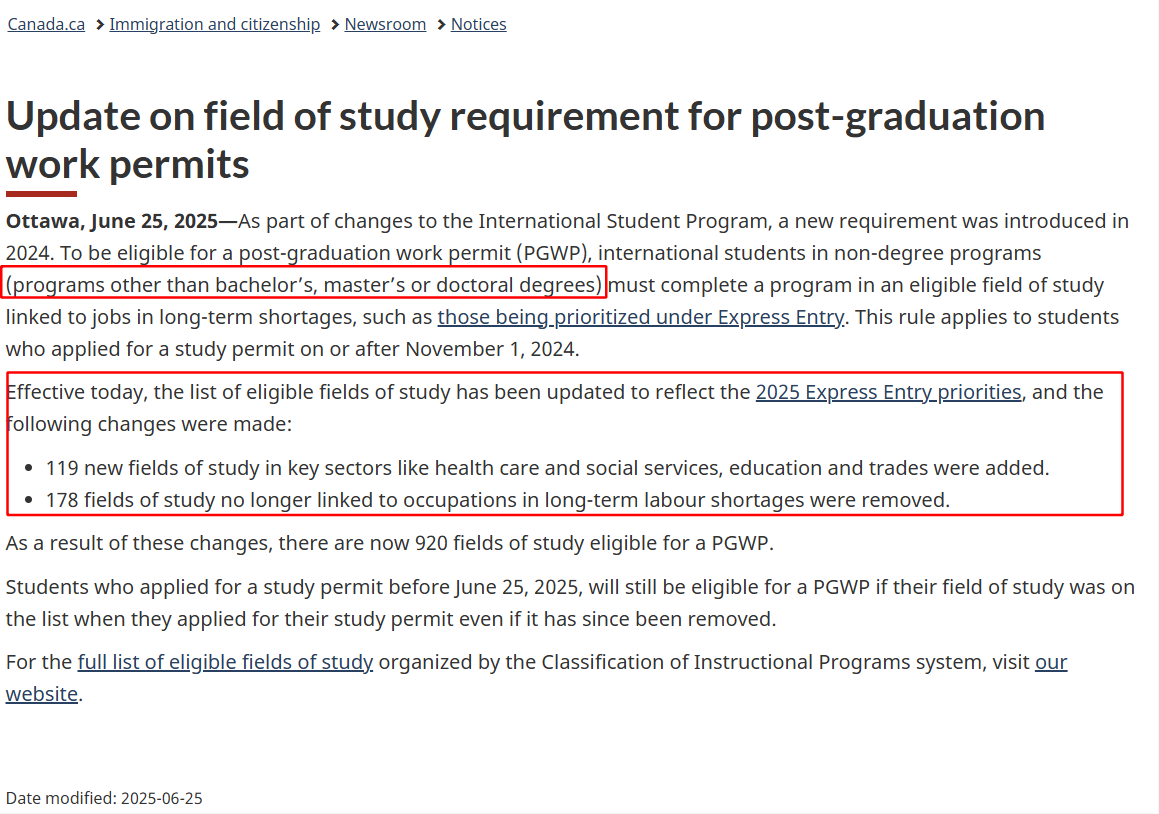Open the 'full list of eligible fields of study' link
The image size is (1159, 814).
click(225, 662)
